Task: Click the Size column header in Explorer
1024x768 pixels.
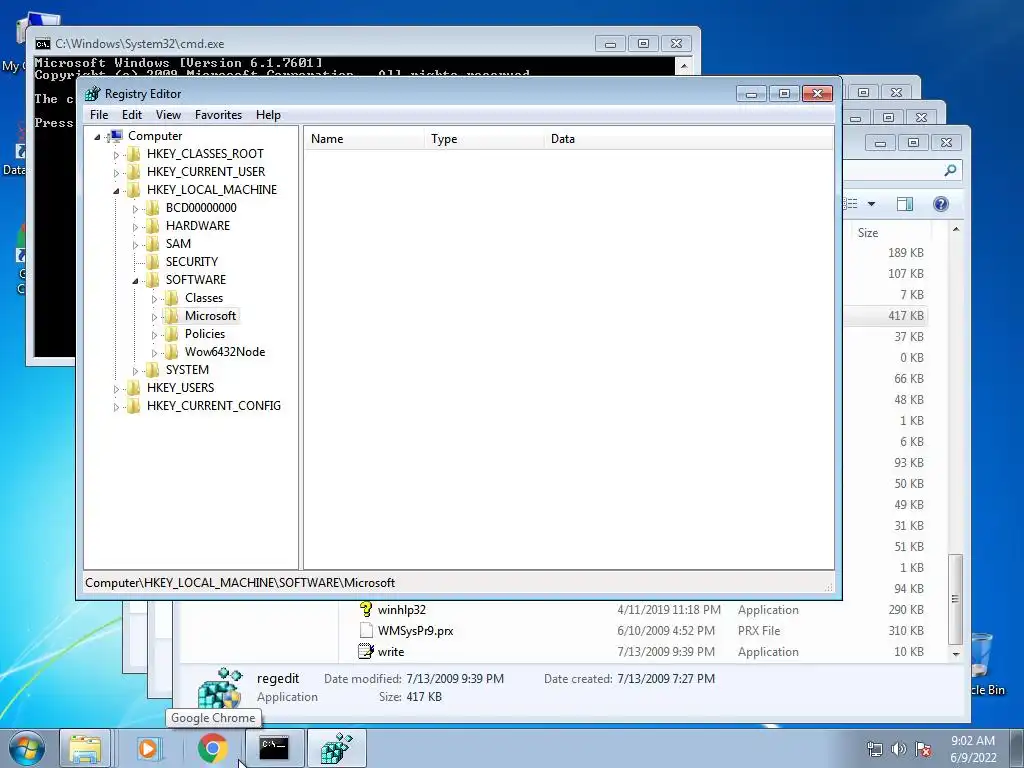Action: (889, 232)
